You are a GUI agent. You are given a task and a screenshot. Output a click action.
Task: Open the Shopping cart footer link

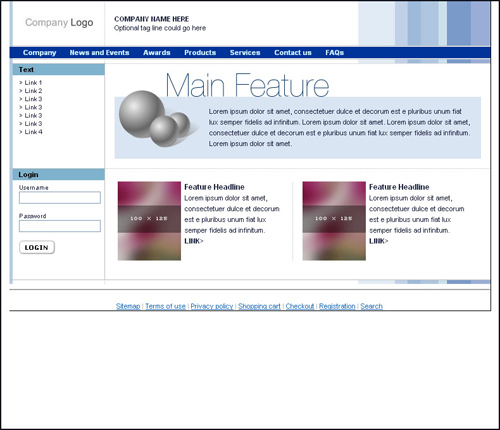pyautogui.click(x=259, y=306)
